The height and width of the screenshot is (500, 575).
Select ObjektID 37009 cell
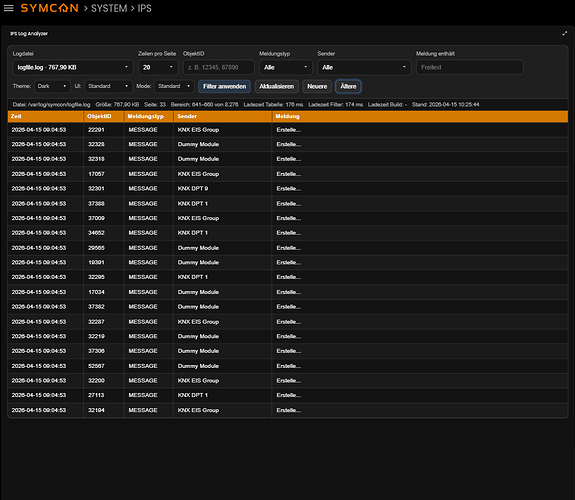(x=104, y=218)
